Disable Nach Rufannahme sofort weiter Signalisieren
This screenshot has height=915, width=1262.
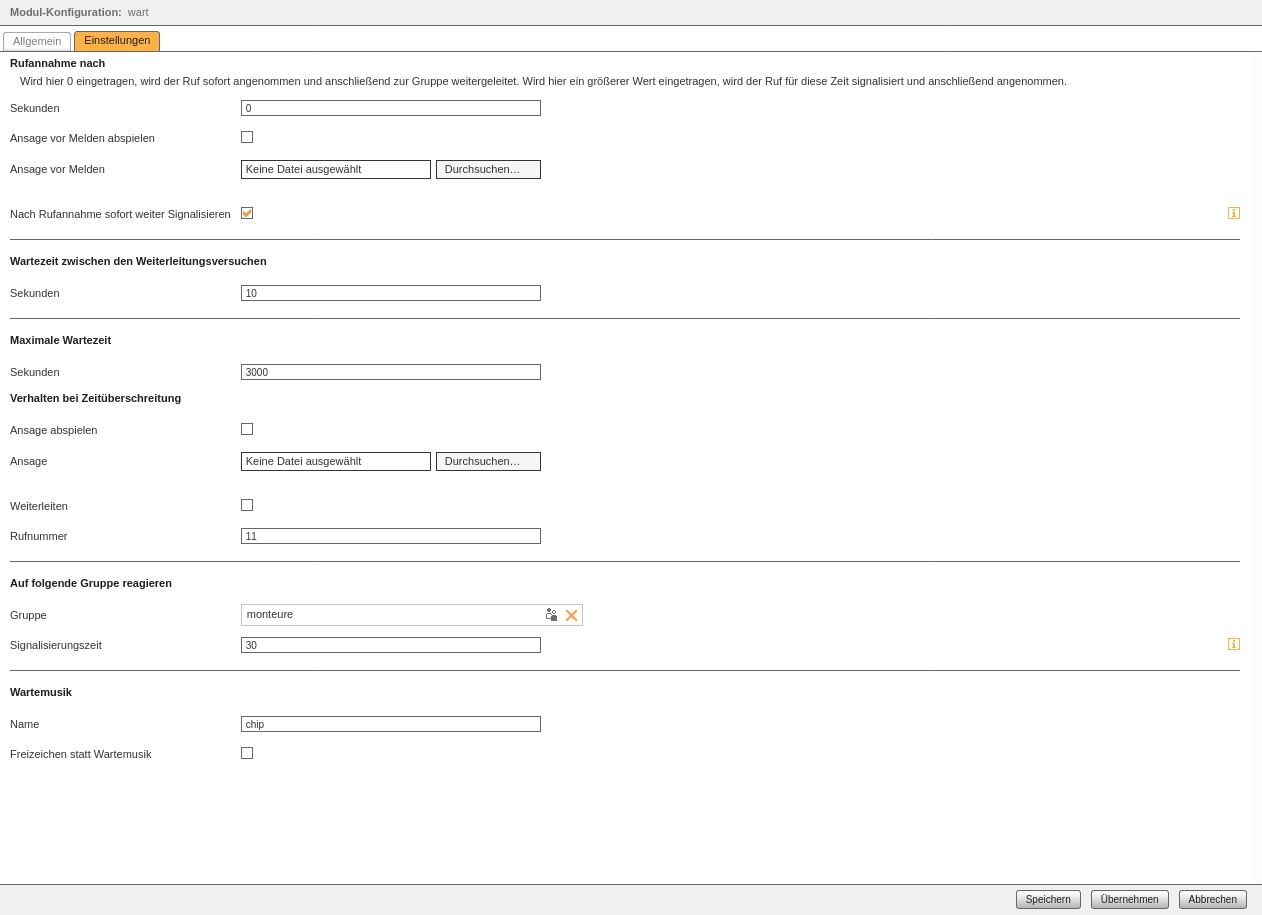pos(246,212)
